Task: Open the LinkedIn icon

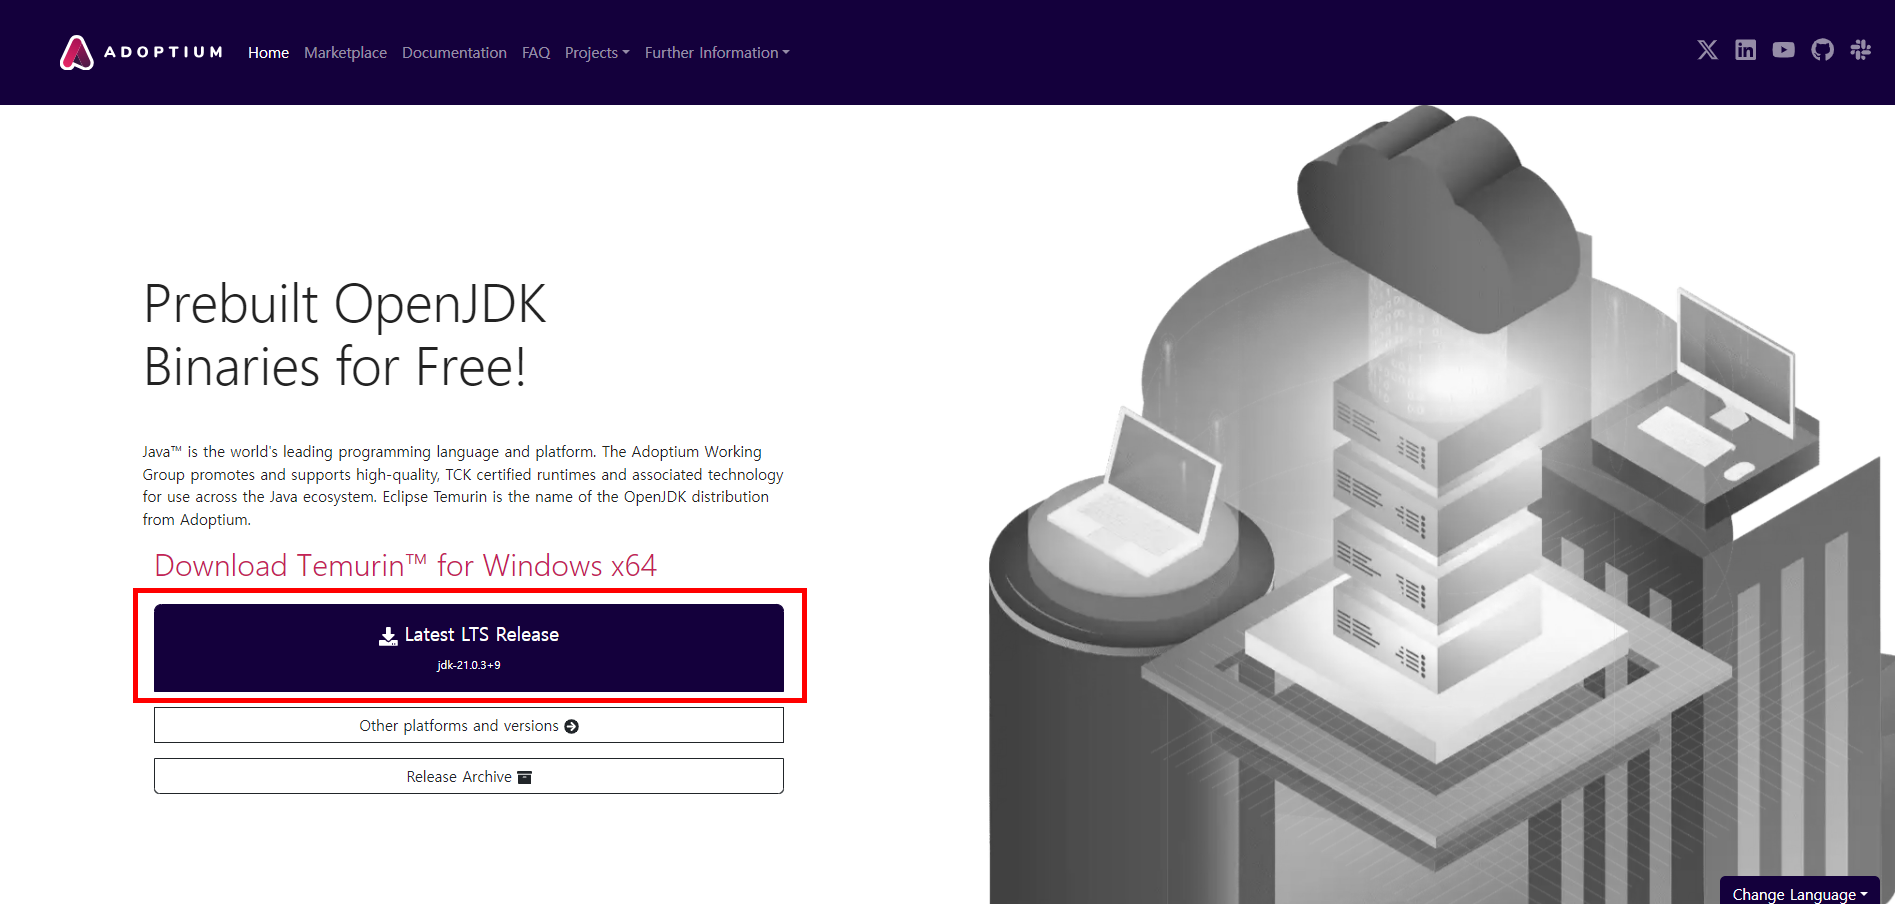Action: 1745,50
